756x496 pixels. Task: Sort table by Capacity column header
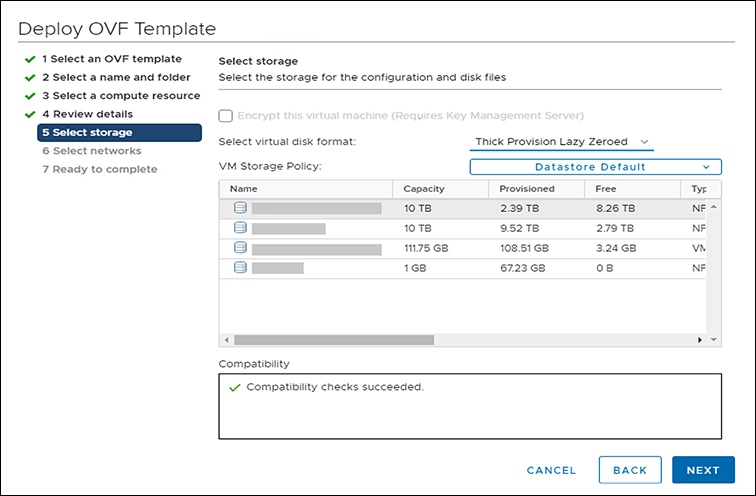pos(441,189)
